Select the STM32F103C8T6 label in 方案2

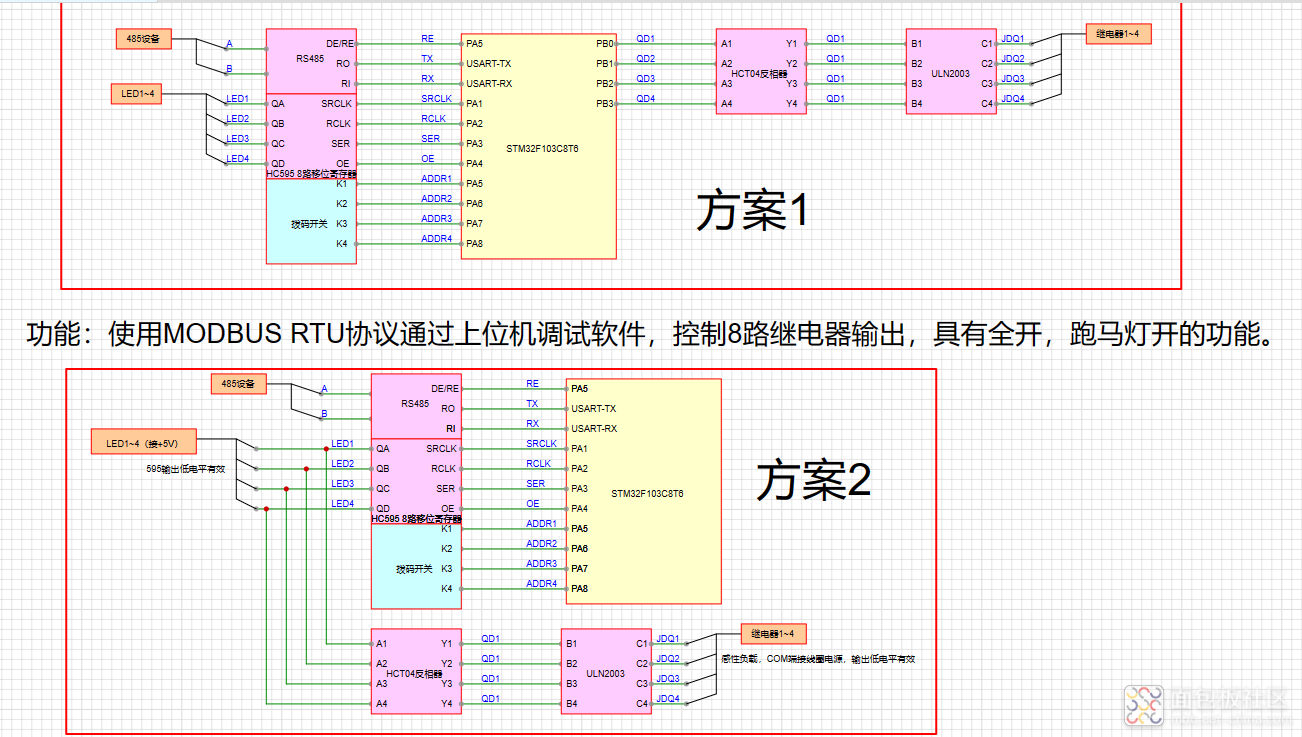(x=648, y=493)
